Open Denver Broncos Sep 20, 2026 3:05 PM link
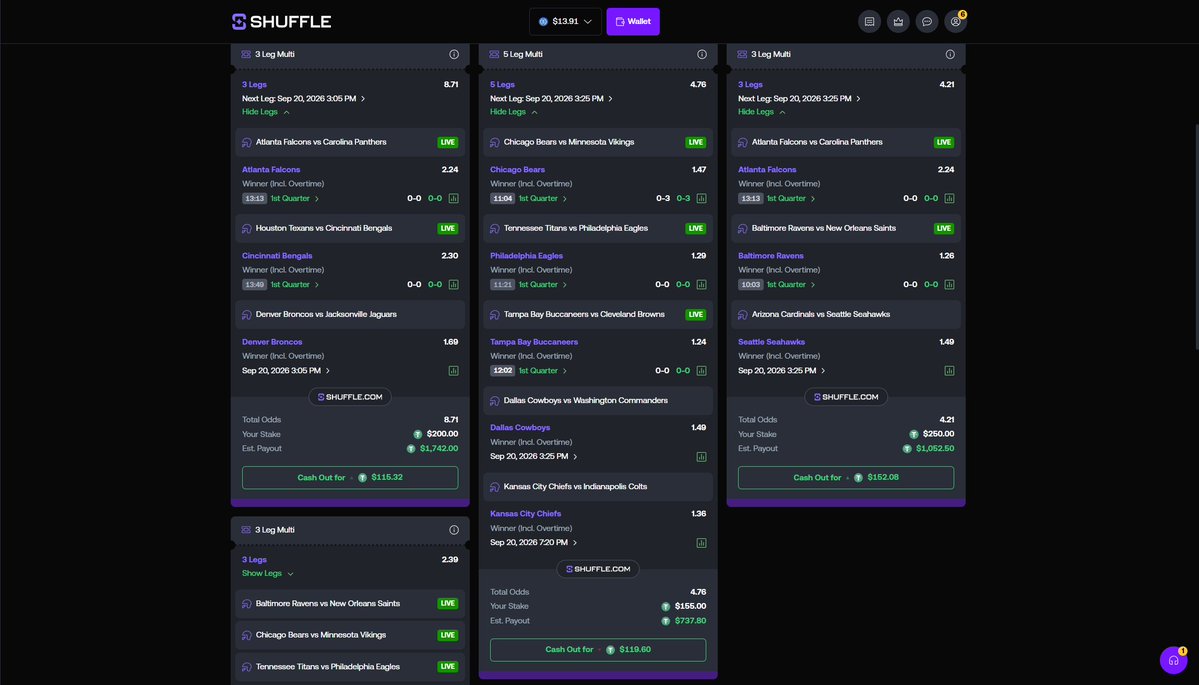The width and height of the screenshot is (1199, 685). coord(286,371)
